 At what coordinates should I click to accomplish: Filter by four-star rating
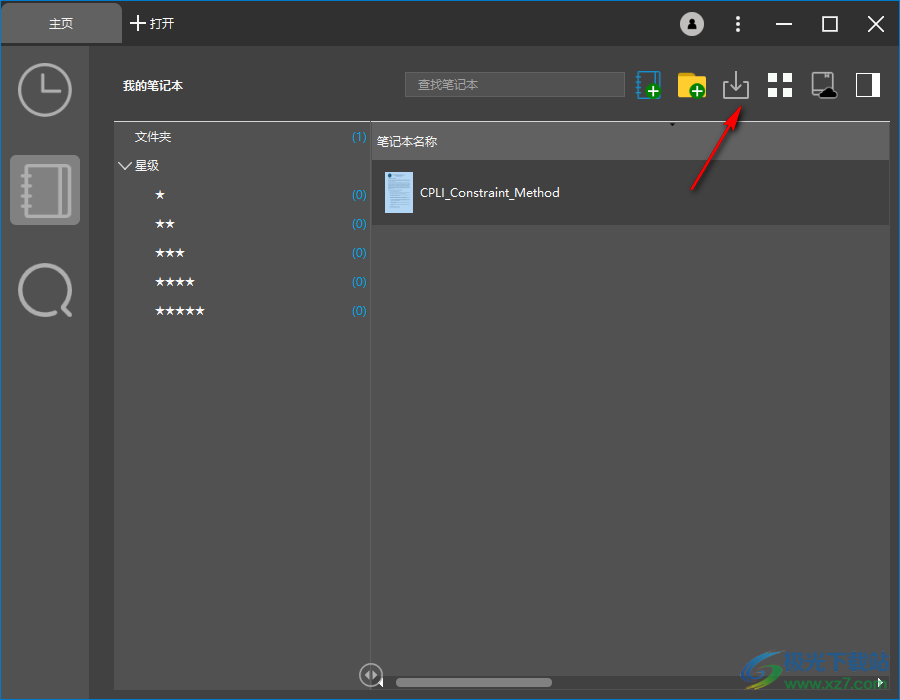tap(175, 282)
